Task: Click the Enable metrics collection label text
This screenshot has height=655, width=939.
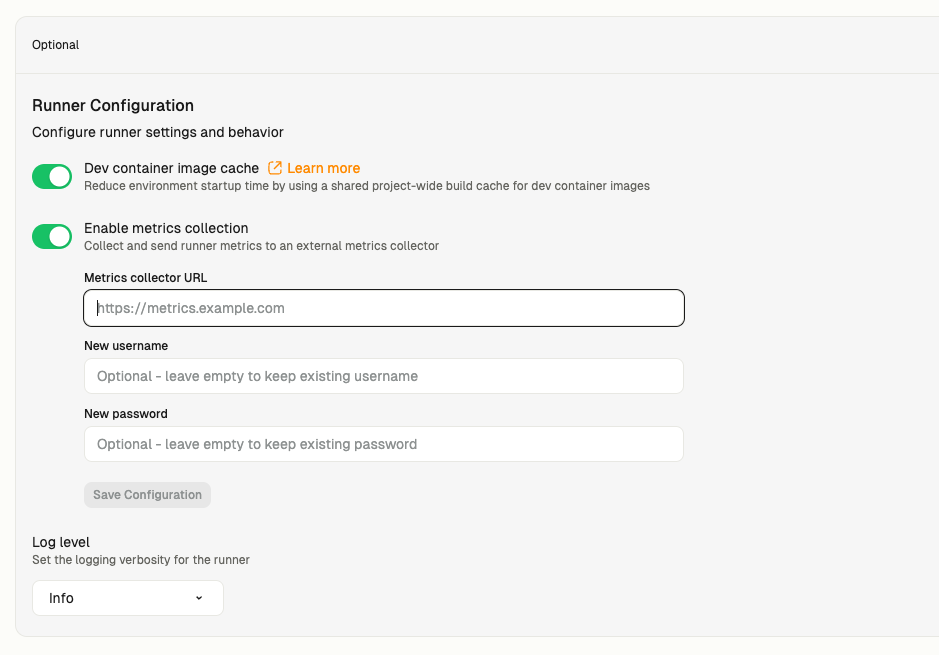Action: pyautogui.click(x=166, y=228)
